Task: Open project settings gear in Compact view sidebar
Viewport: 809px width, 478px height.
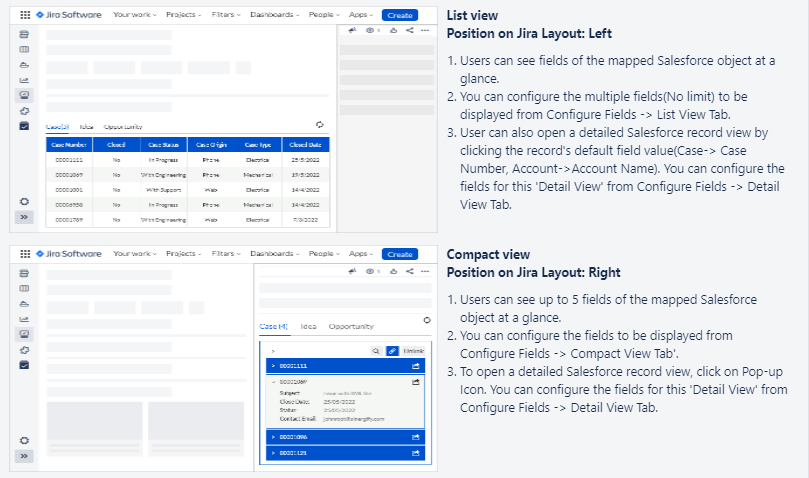Action: point(24,440)
